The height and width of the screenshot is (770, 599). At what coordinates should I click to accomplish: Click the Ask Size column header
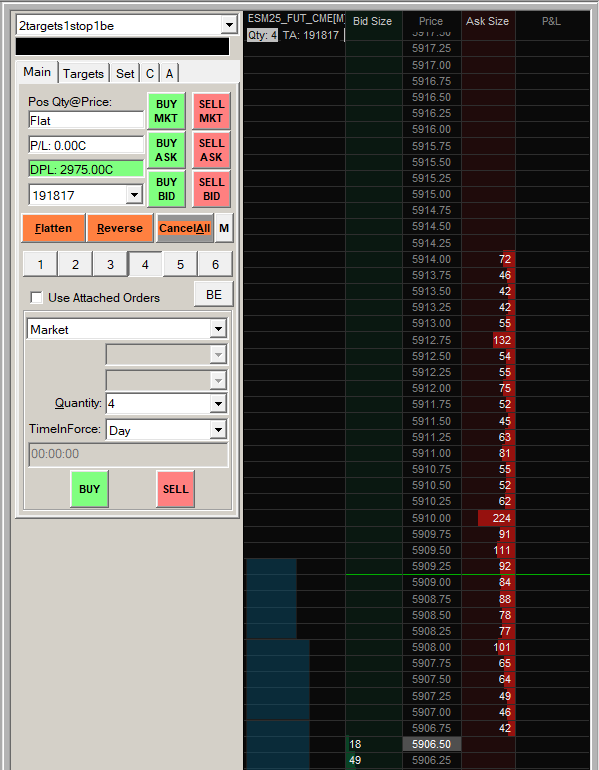tap(488, 21)
